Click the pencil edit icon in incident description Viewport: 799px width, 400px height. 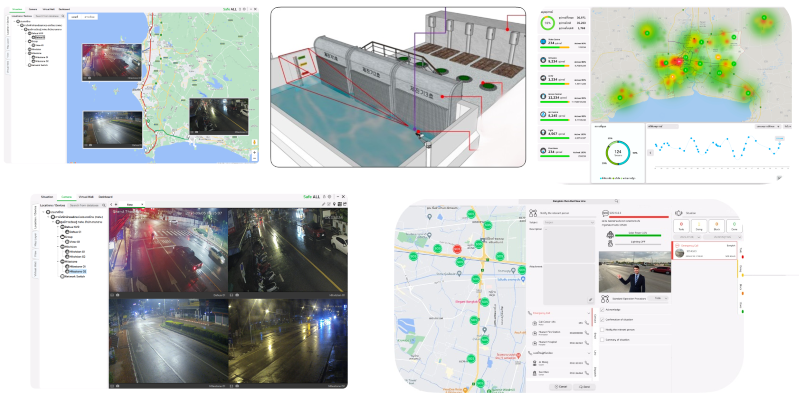tap(589, 299)
